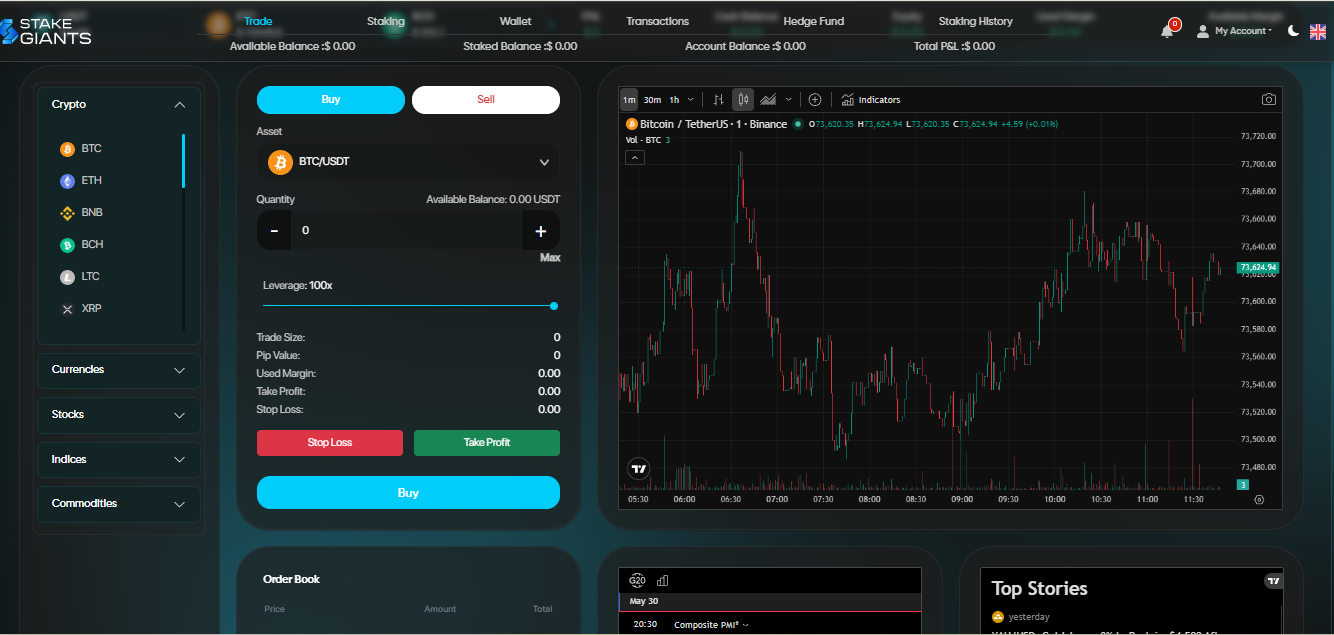Click the Bitcoin icon in the chart legend

click(x=631, y=124)
